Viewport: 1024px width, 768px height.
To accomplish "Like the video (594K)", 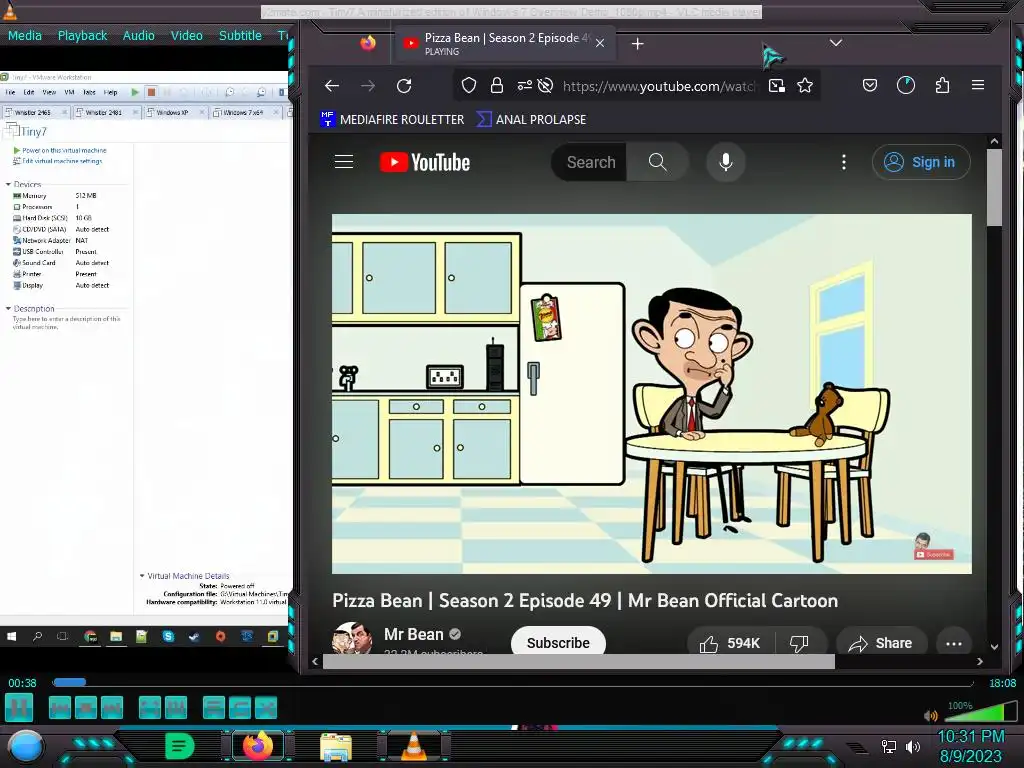I will tap(731, 643).
